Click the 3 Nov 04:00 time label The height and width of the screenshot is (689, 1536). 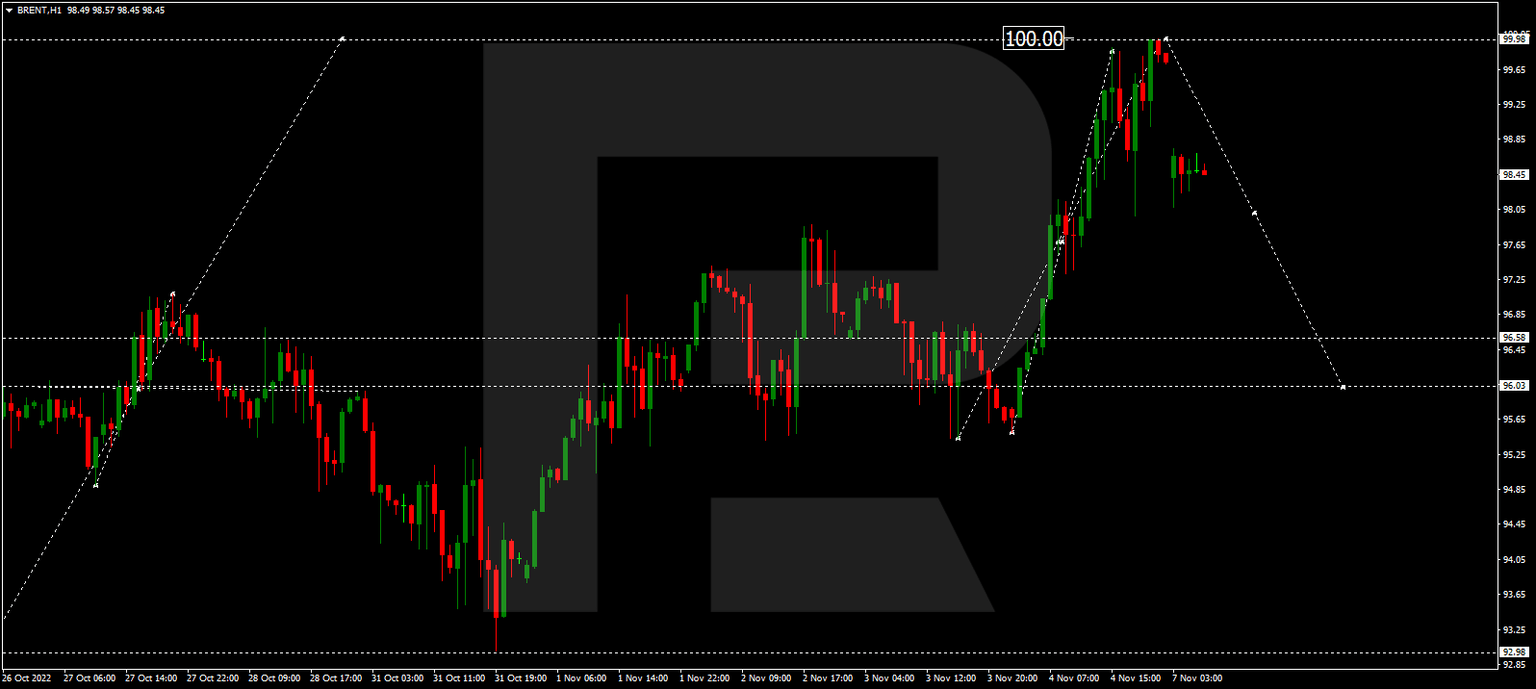click(890, 678)
